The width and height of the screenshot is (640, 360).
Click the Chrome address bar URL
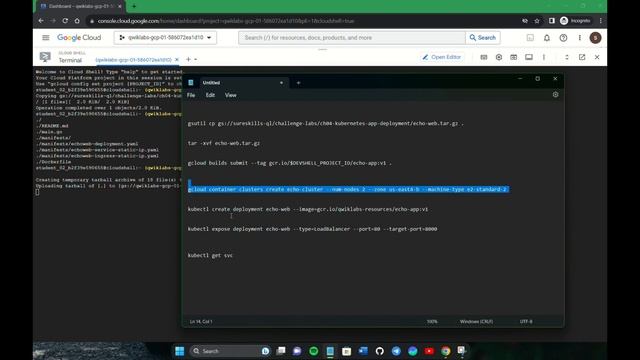tap(226, 21)
